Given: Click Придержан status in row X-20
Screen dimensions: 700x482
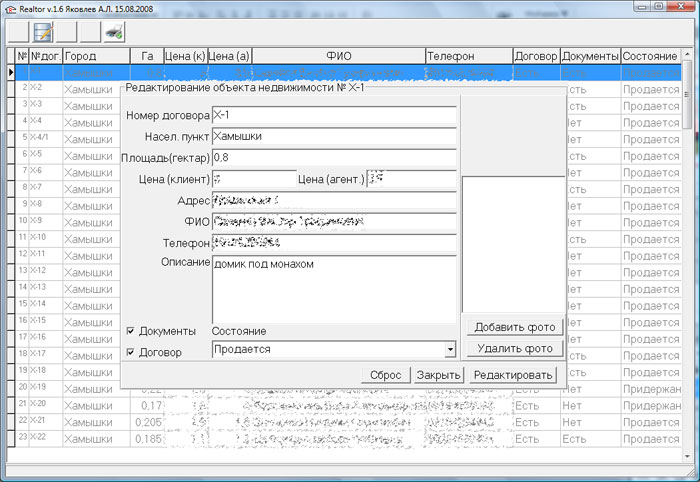Looking at the screenshot, I should pyautogui.click(x=652, y=406).
